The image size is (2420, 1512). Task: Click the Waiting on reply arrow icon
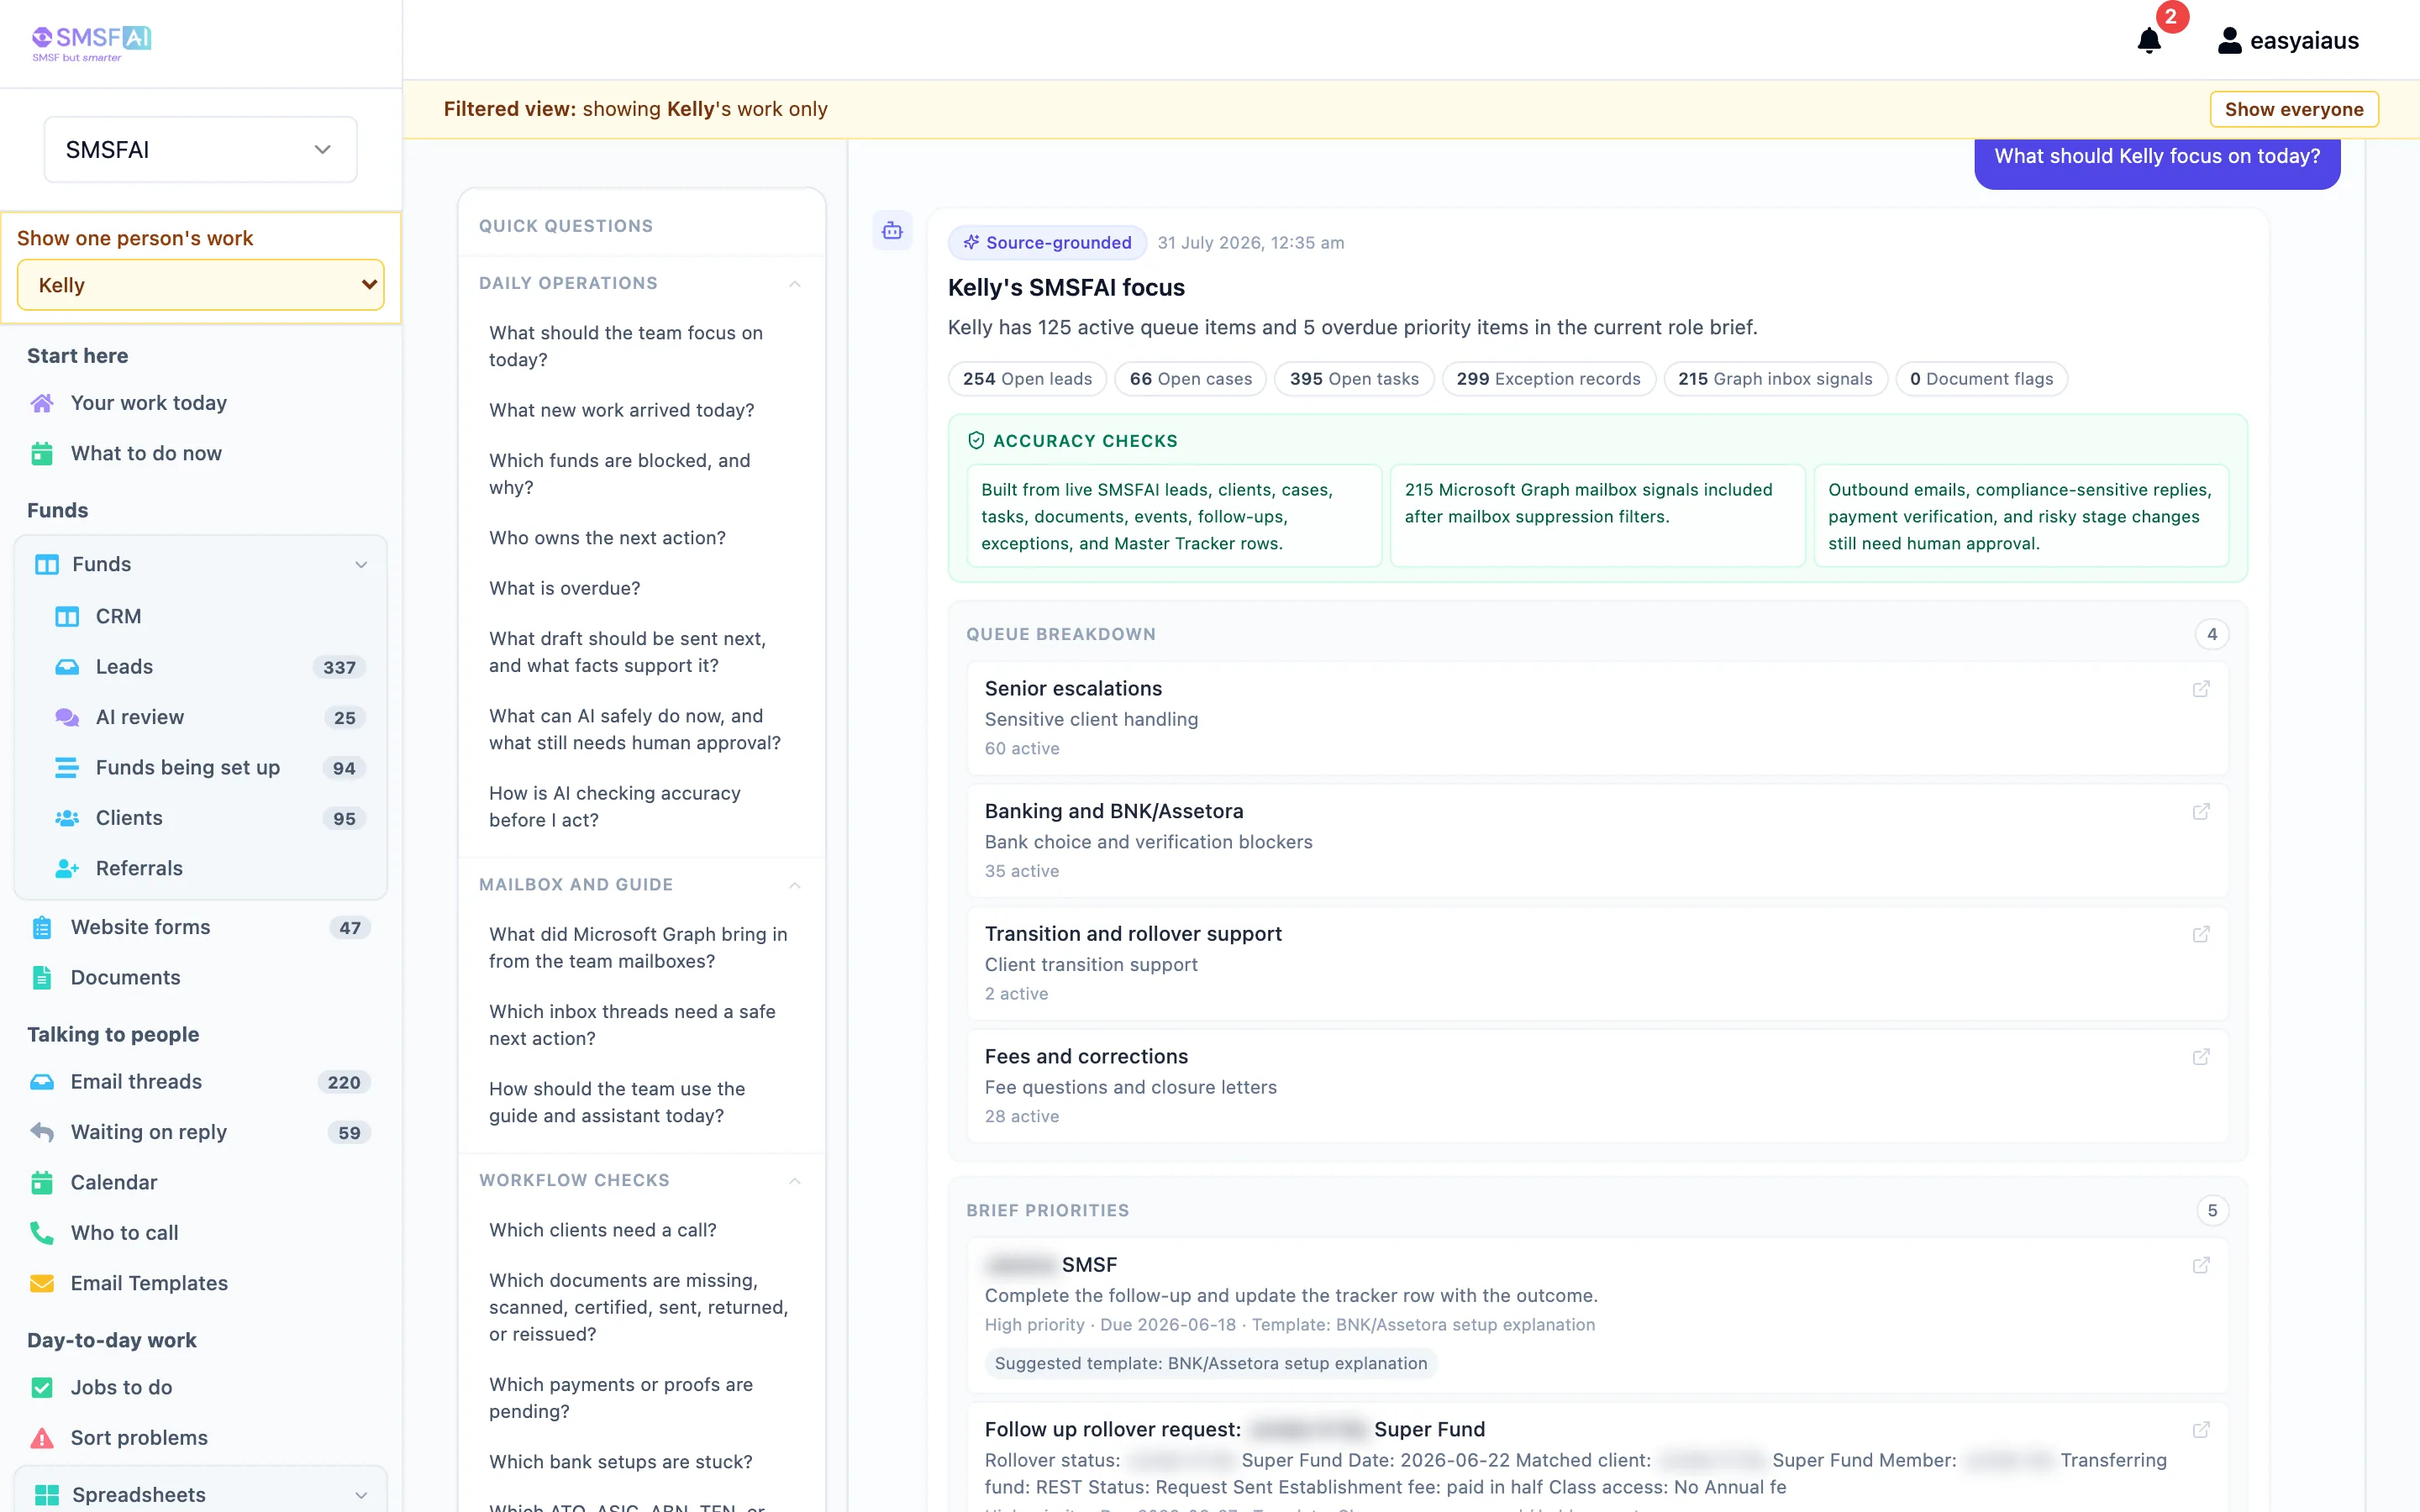42,1132
